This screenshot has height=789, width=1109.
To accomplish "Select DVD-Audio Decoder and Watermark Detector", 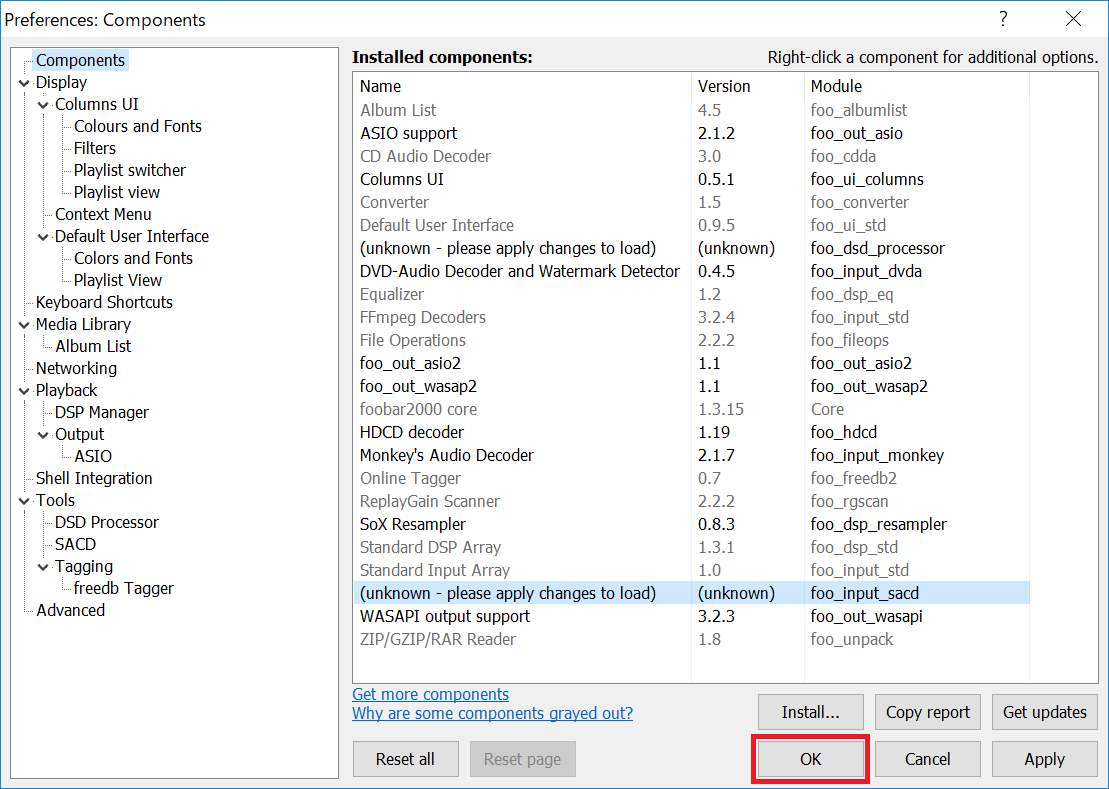I will (691, 271).
